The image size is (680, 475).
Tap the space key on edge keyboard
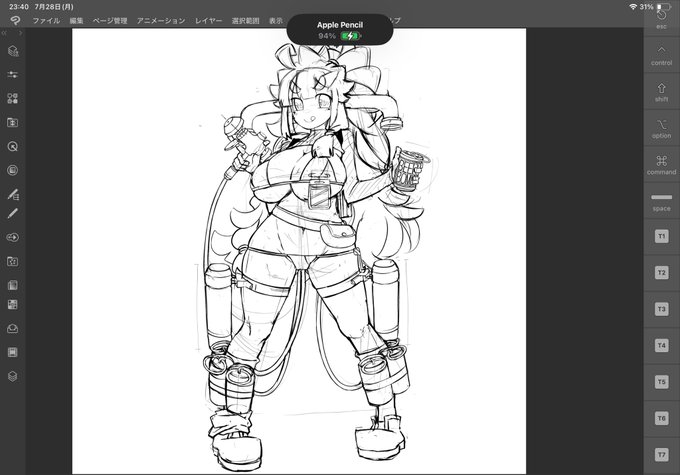pyautogui.click(x=661, y=201)
